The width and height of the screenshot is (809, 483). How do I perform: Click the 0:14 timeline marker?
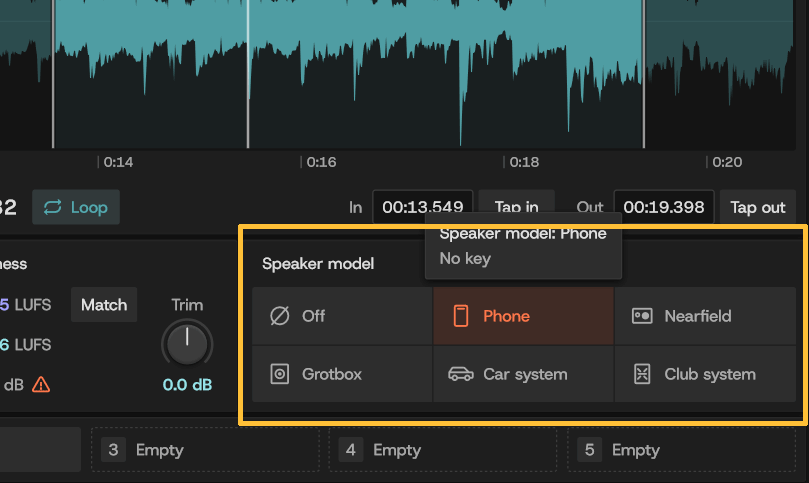pos(118,162)
